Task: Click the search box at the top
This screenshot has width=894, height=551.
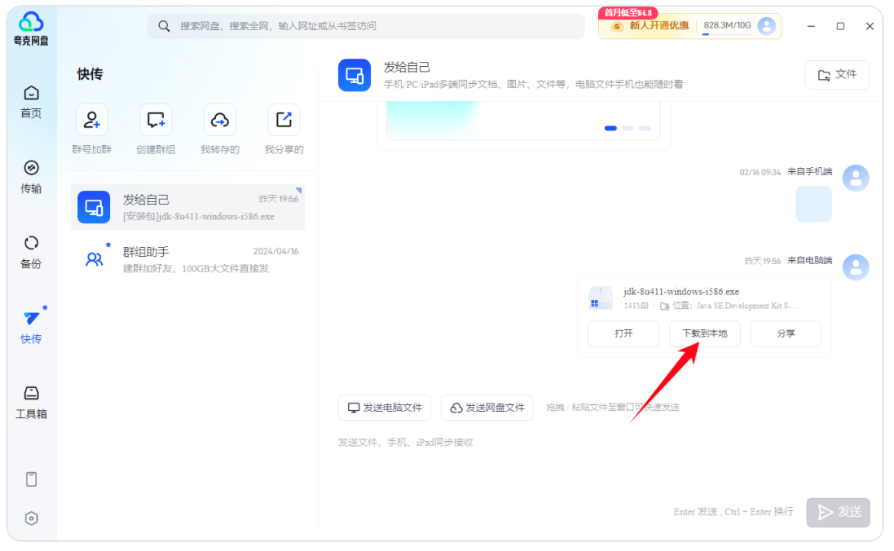Action: click(366, 26)
